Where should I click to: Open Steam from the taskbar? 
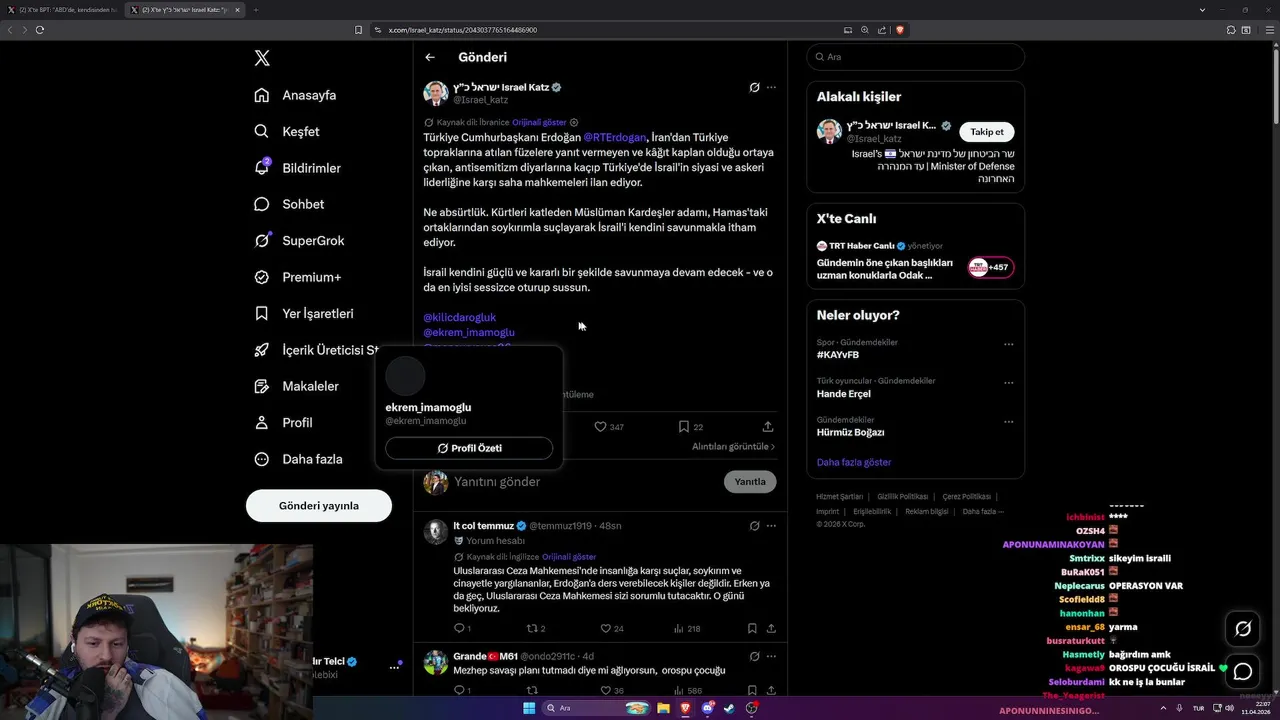point(729,708)
